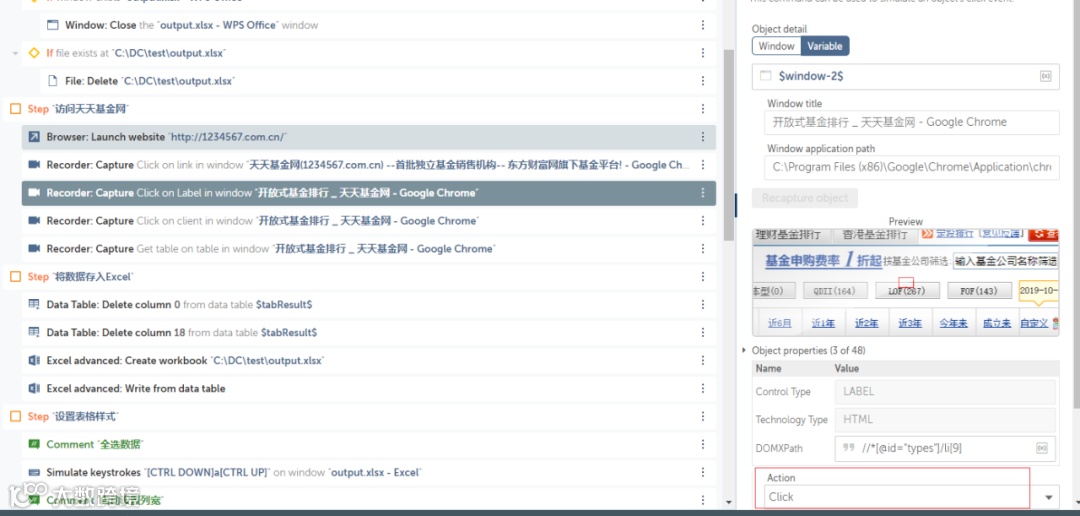Click the keyboard icon of the Simulate keystrokes action
Viewport: 1080px width, 516px height.
(x=34, y=473)
